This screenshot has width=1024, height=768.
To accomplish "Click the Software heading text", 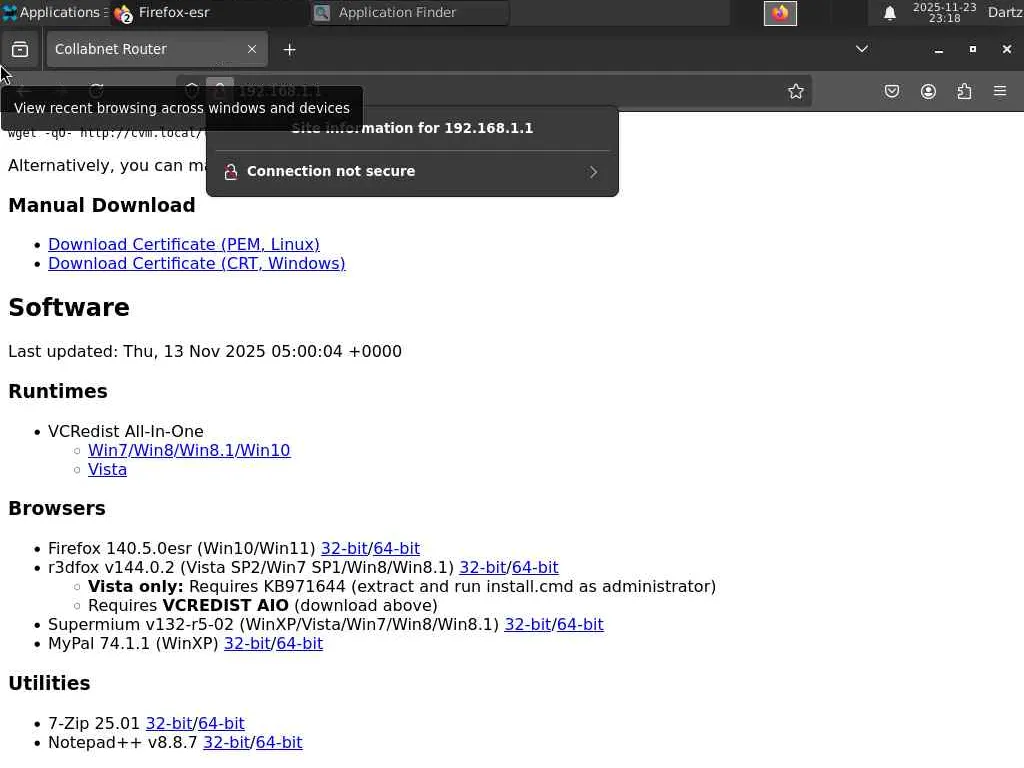I will (x=69, y=308).
